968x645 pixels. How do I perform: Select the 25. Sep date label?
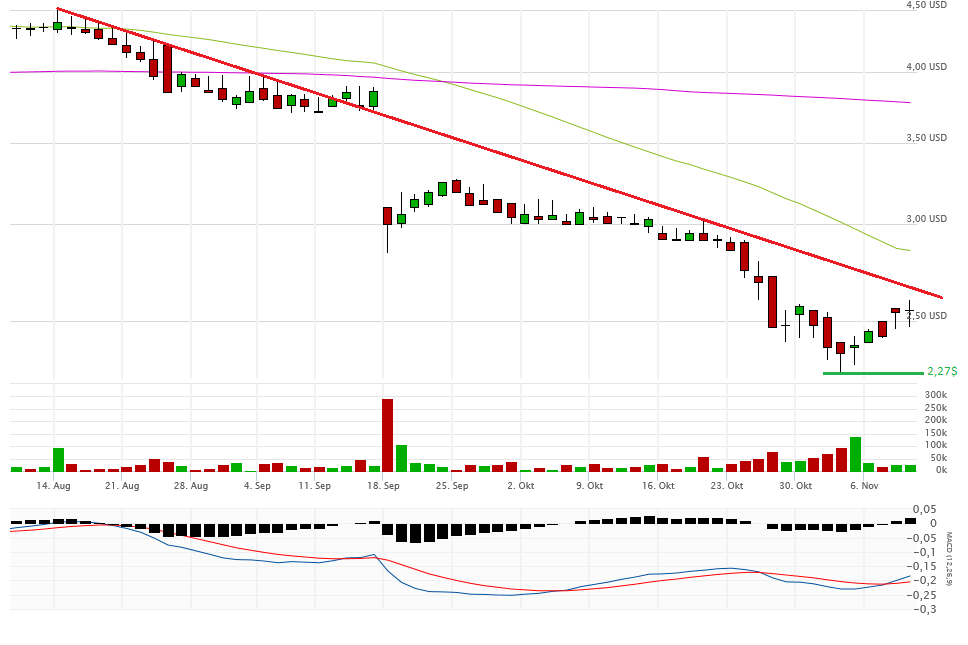452,486
